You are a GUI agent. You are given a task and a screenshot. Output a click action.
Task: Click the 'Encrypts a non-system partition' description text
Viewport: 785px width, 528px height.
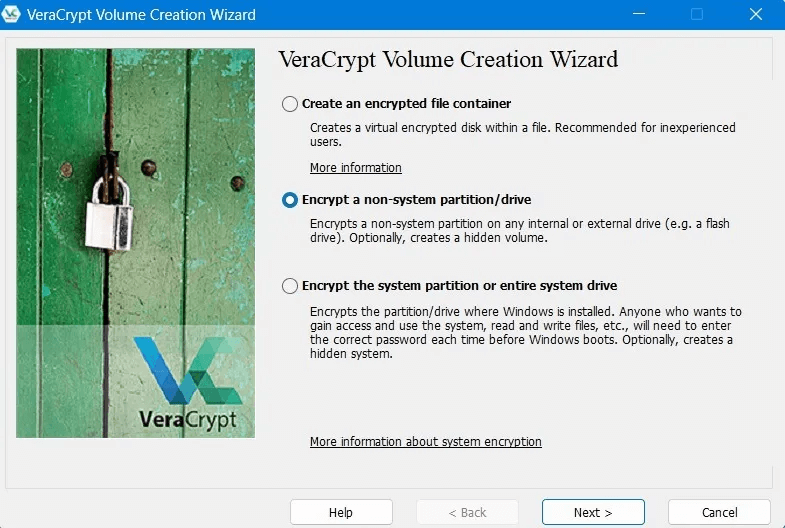(x=520, y=231)
